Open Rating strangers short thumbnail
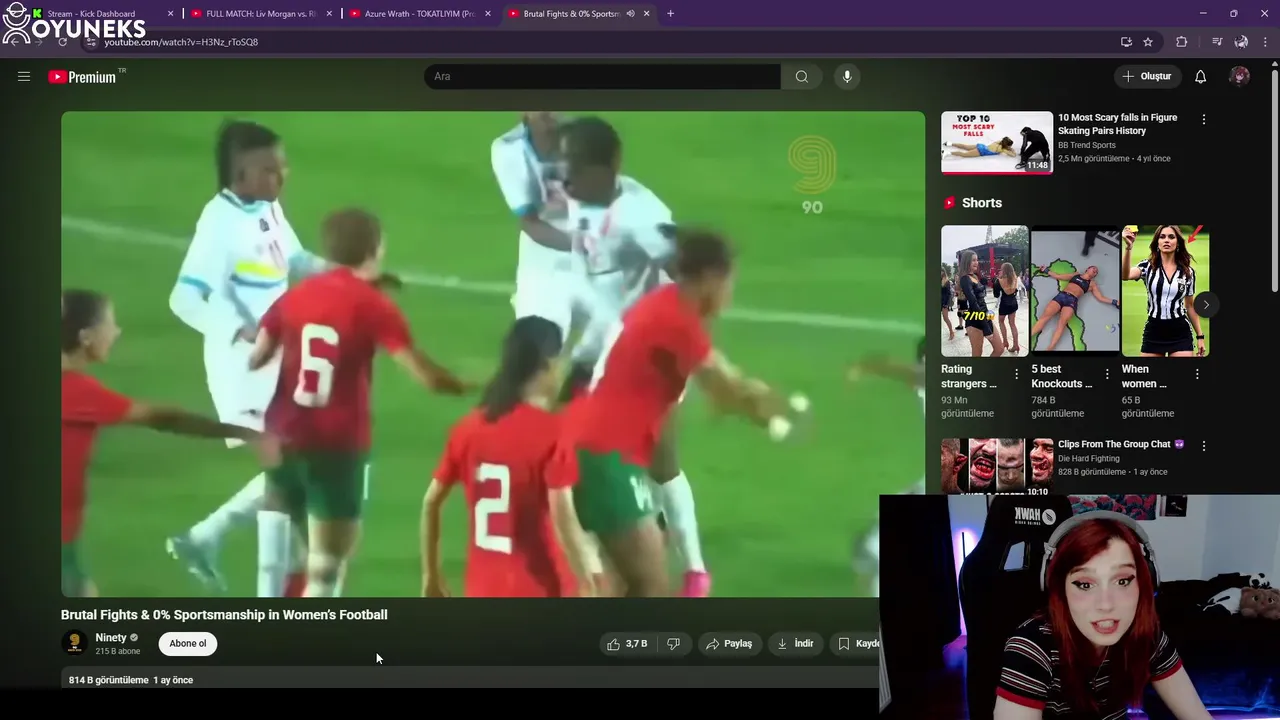The width and height of the screenshot is (1280, 720). pos(985,291)
